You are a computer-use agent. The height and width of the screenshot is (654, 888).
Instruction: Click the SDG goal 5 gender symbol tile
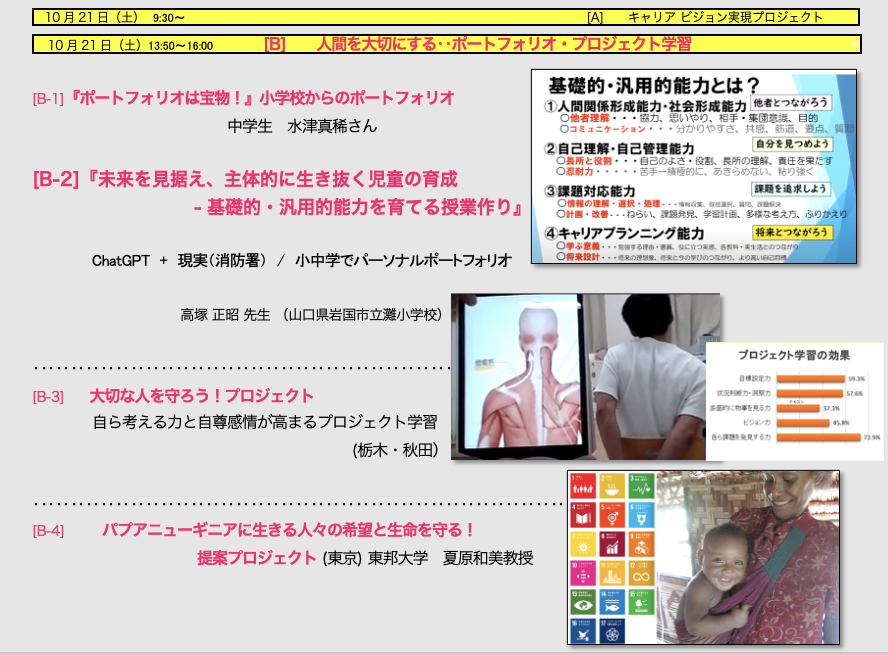coord(612,515)
